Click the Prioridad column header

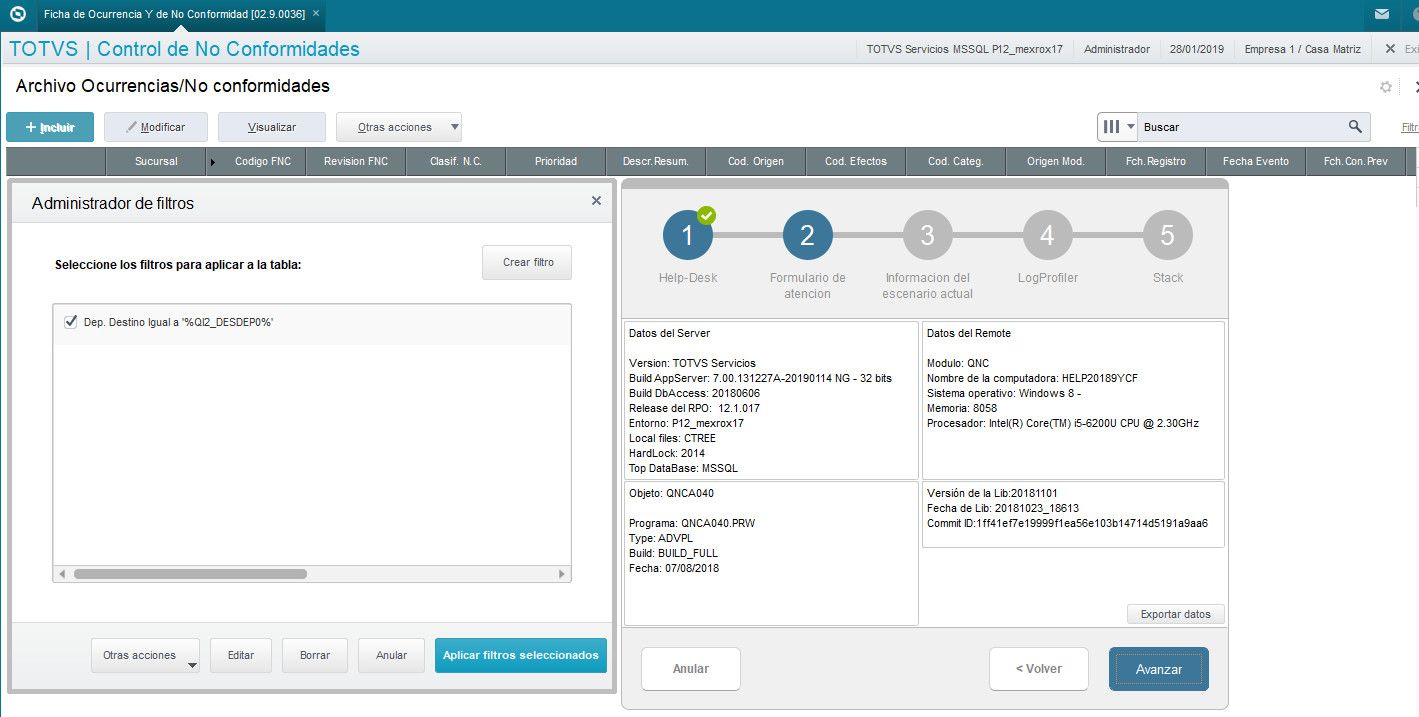click(x=556, y=161)
